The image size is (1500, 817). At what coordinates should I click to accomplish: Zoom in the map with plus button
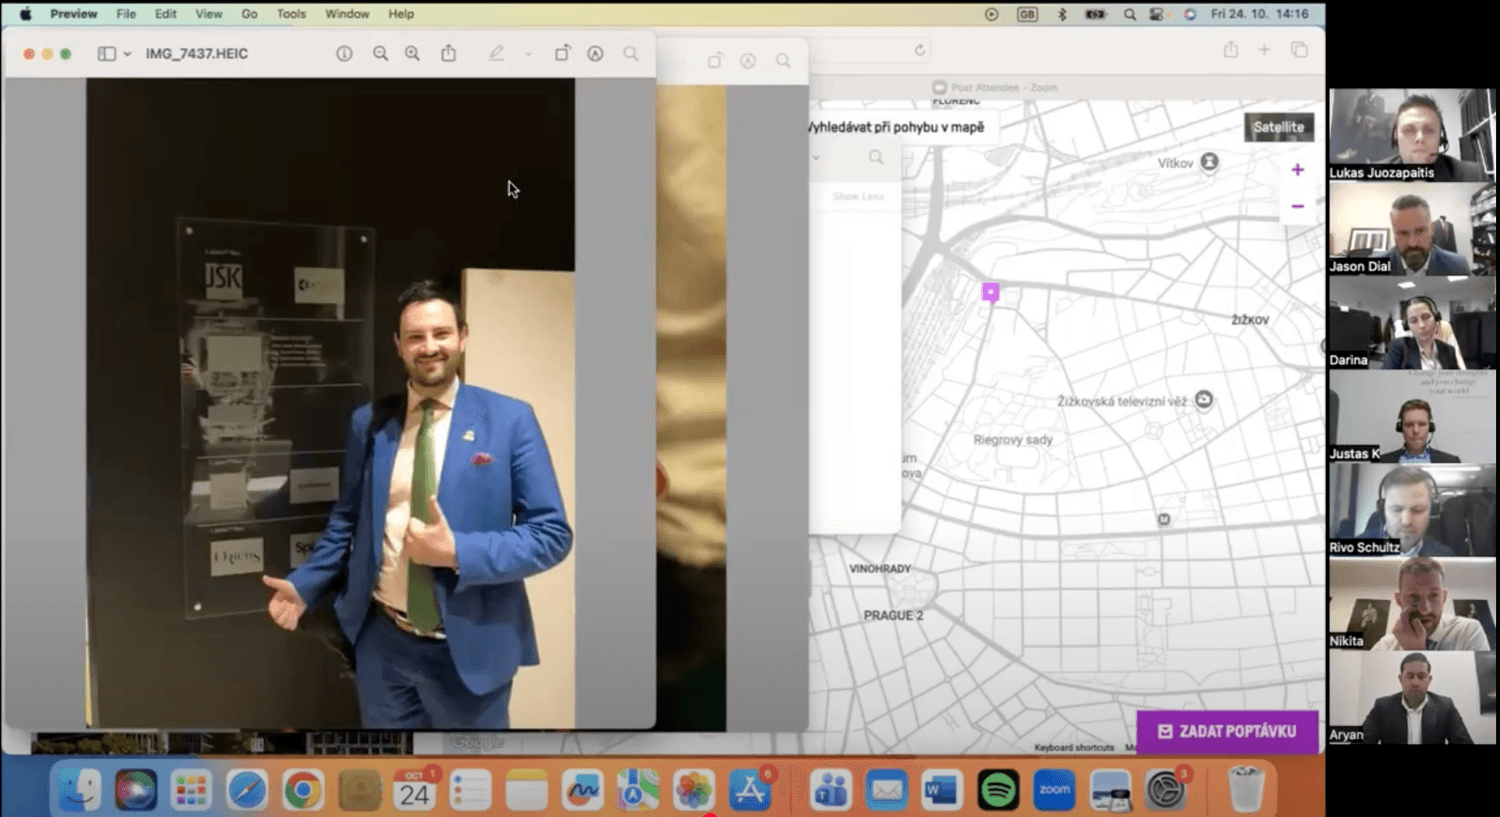pyautogui.click(x=1297, y=170)
